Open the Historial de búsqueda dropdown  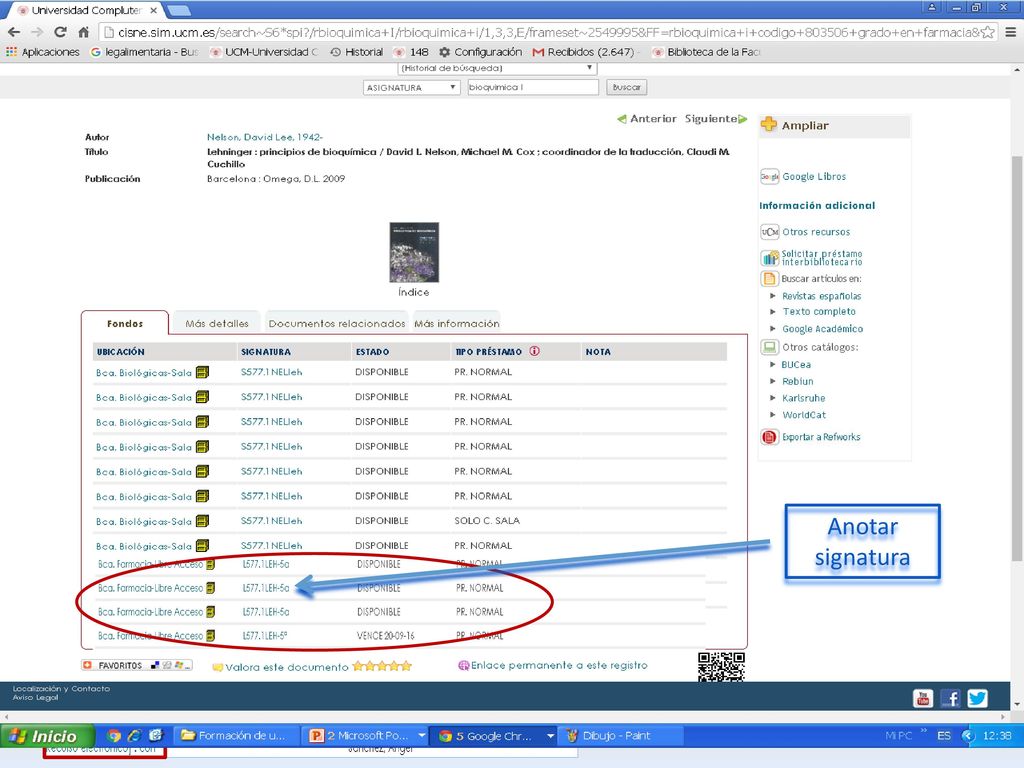pyautogui.click(x=497, y=68)
